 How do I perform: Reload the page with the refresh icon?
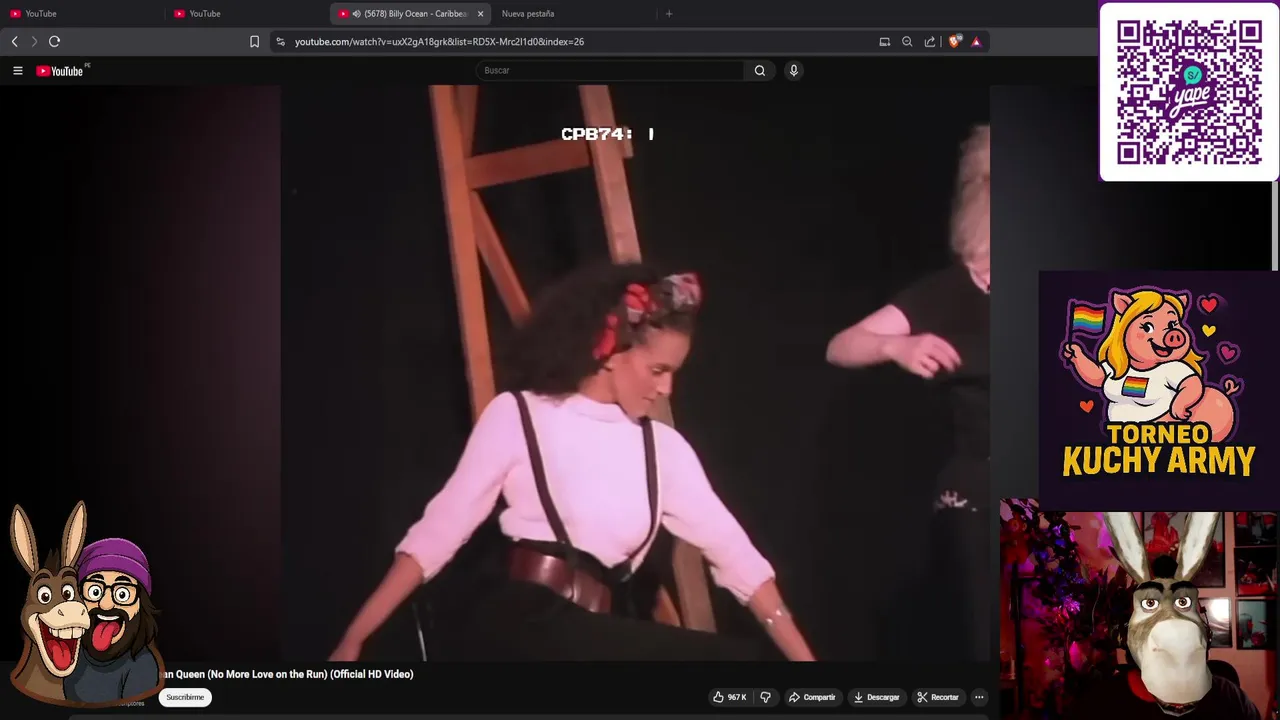coord(54,41)
